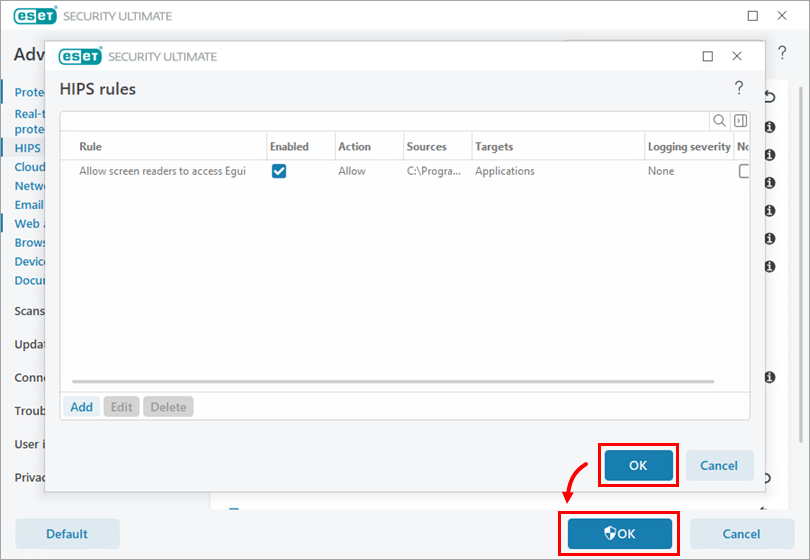Click the ESET logo in main window title

35,16
